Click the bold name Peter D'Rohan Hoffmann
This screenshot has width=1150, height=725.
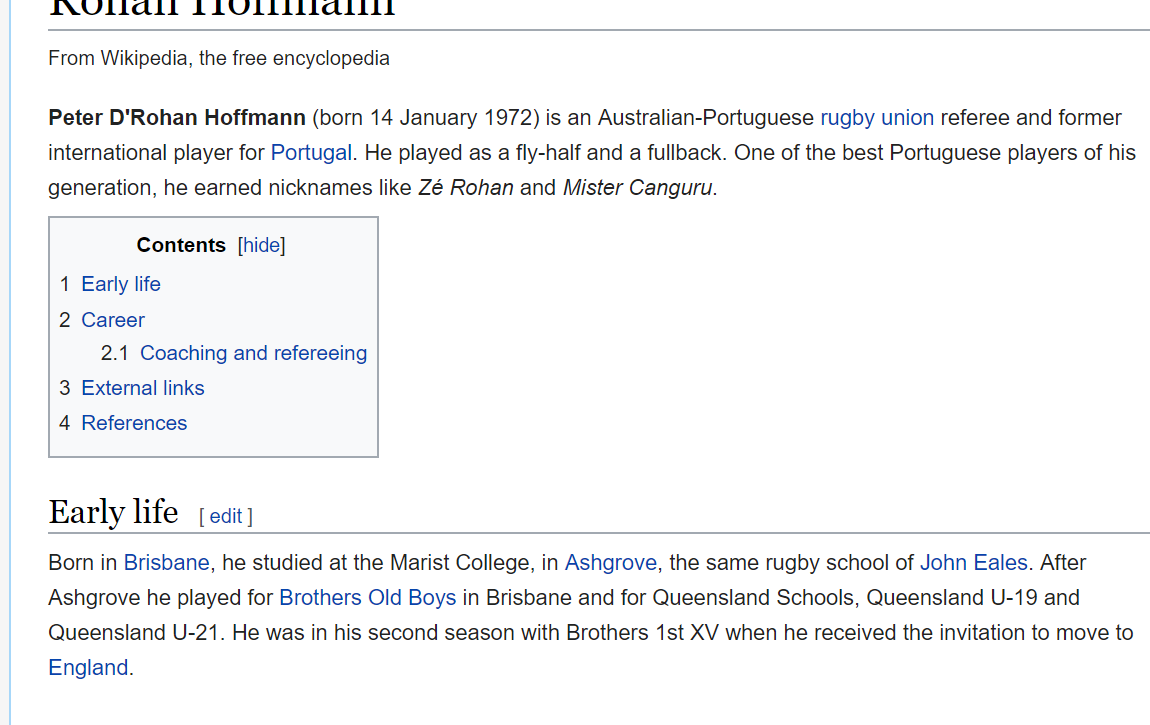pyautogui.click(x=177, y=118)
